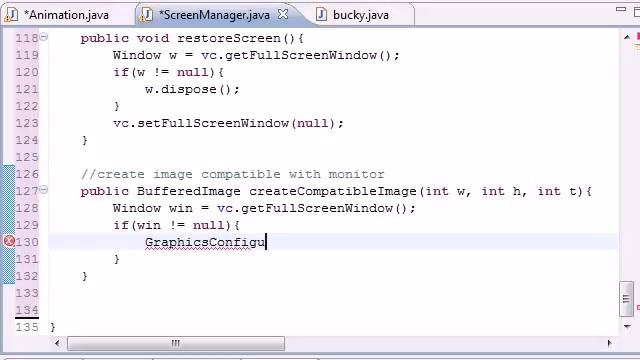Click 'vc.setFullScreenWindow(null);' on line 123
Image resolution: width=640 pixels, height=360 pixels.
click(x=229, y=123)
